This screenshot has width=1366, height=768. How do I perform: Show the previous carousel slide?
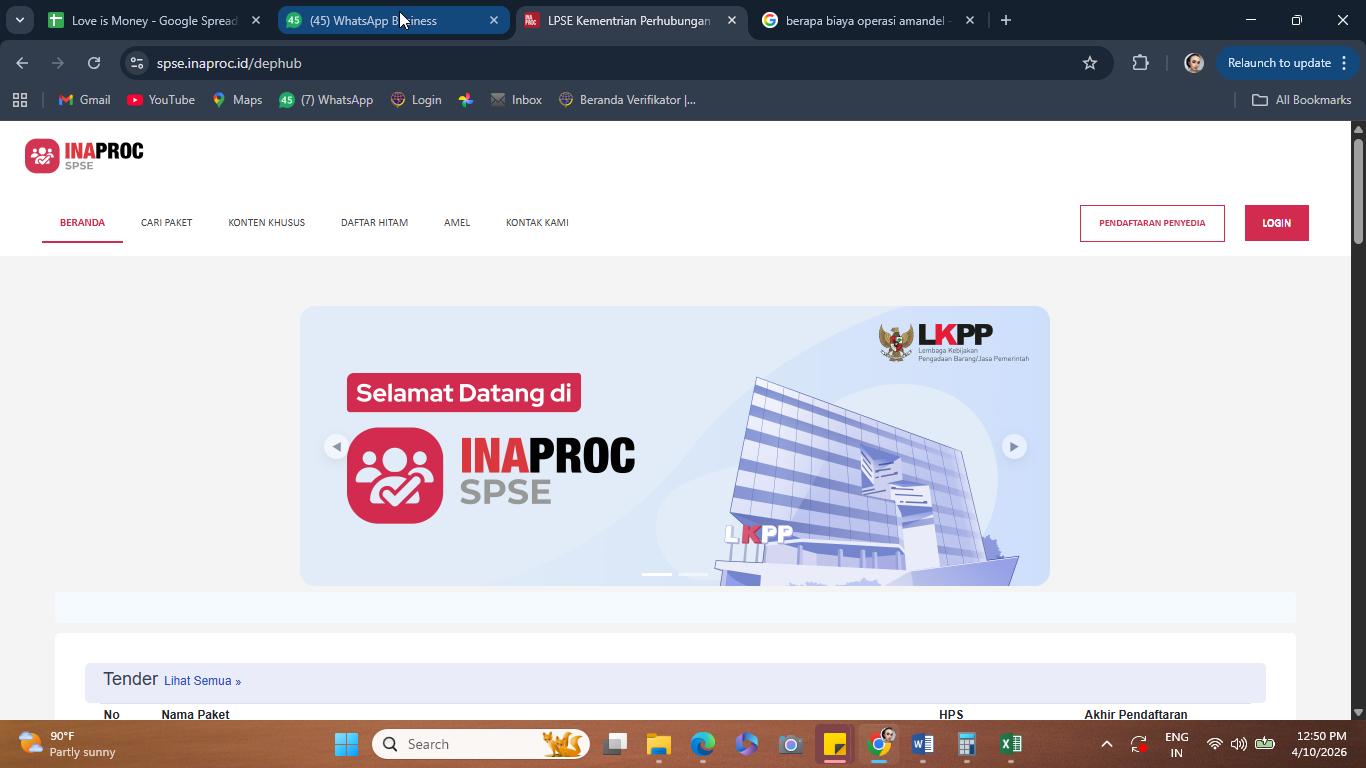click(336, 446)
